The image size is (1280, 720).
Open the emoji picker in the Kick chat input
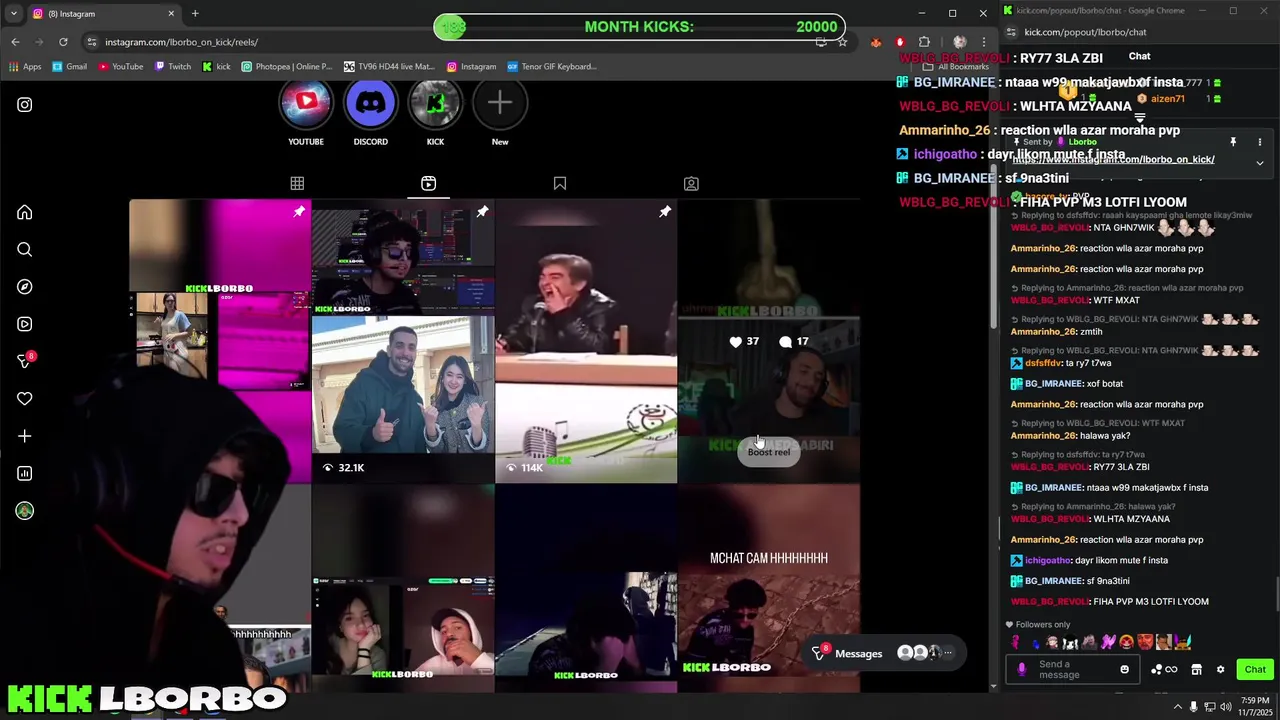[1125, 670]
